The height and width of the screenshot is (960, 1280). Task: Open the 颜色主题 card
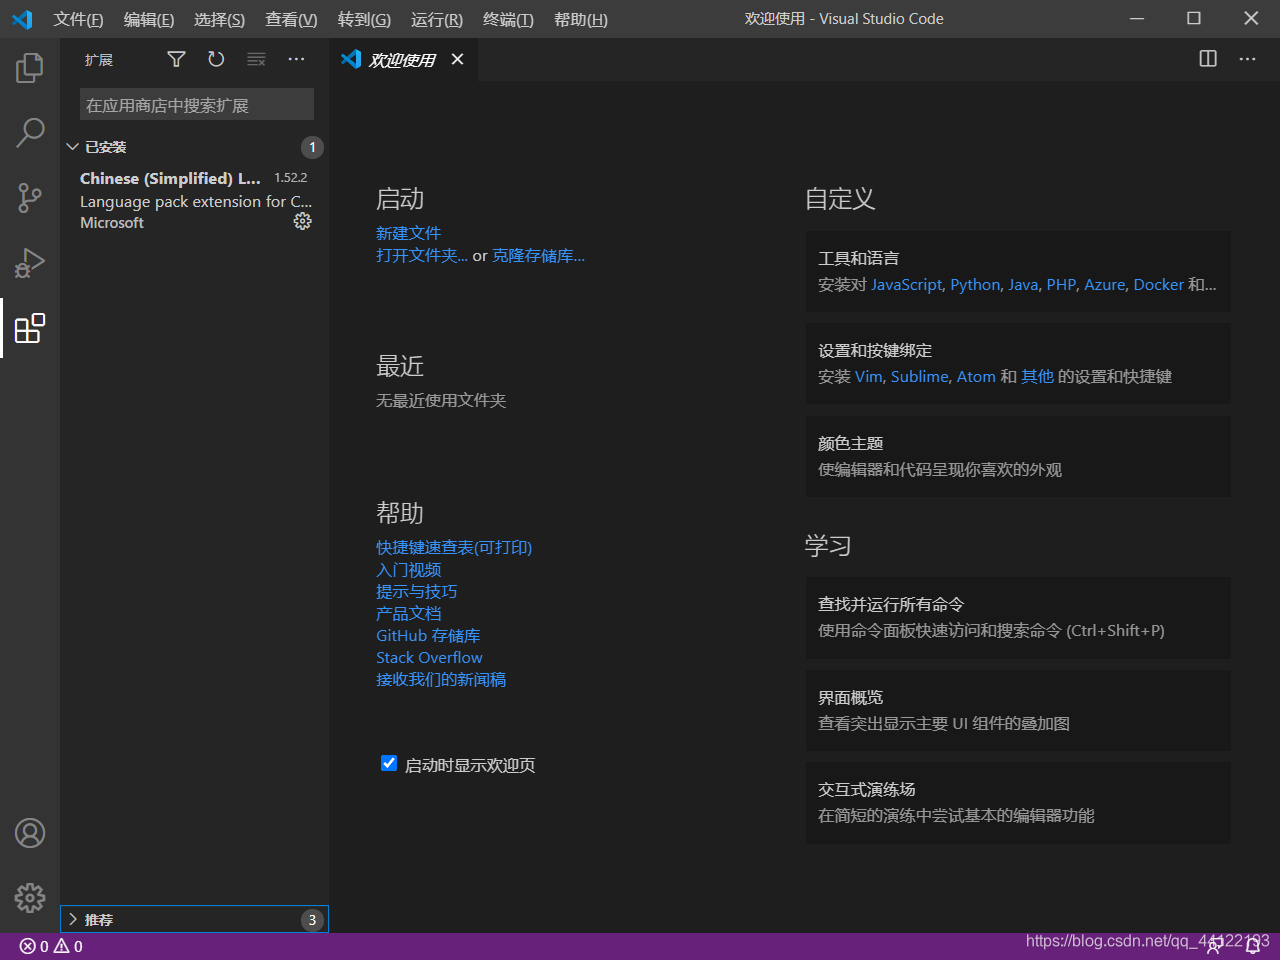point(1018,456)
